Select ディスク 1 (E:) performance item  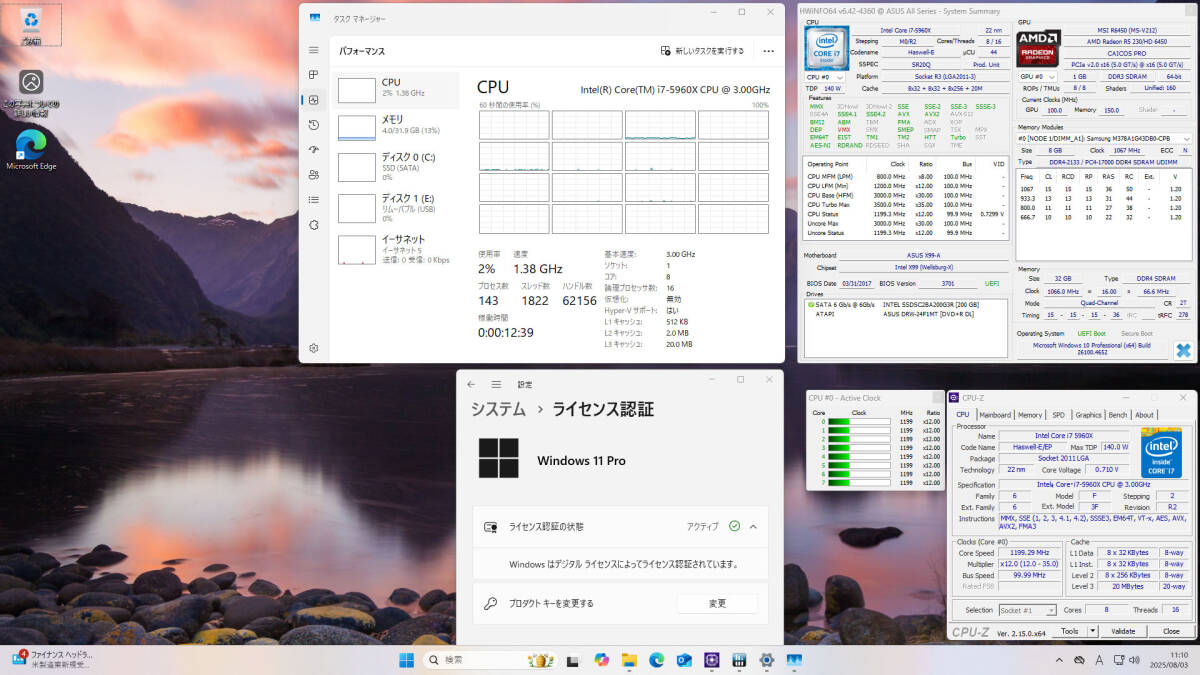click(397, 207)
